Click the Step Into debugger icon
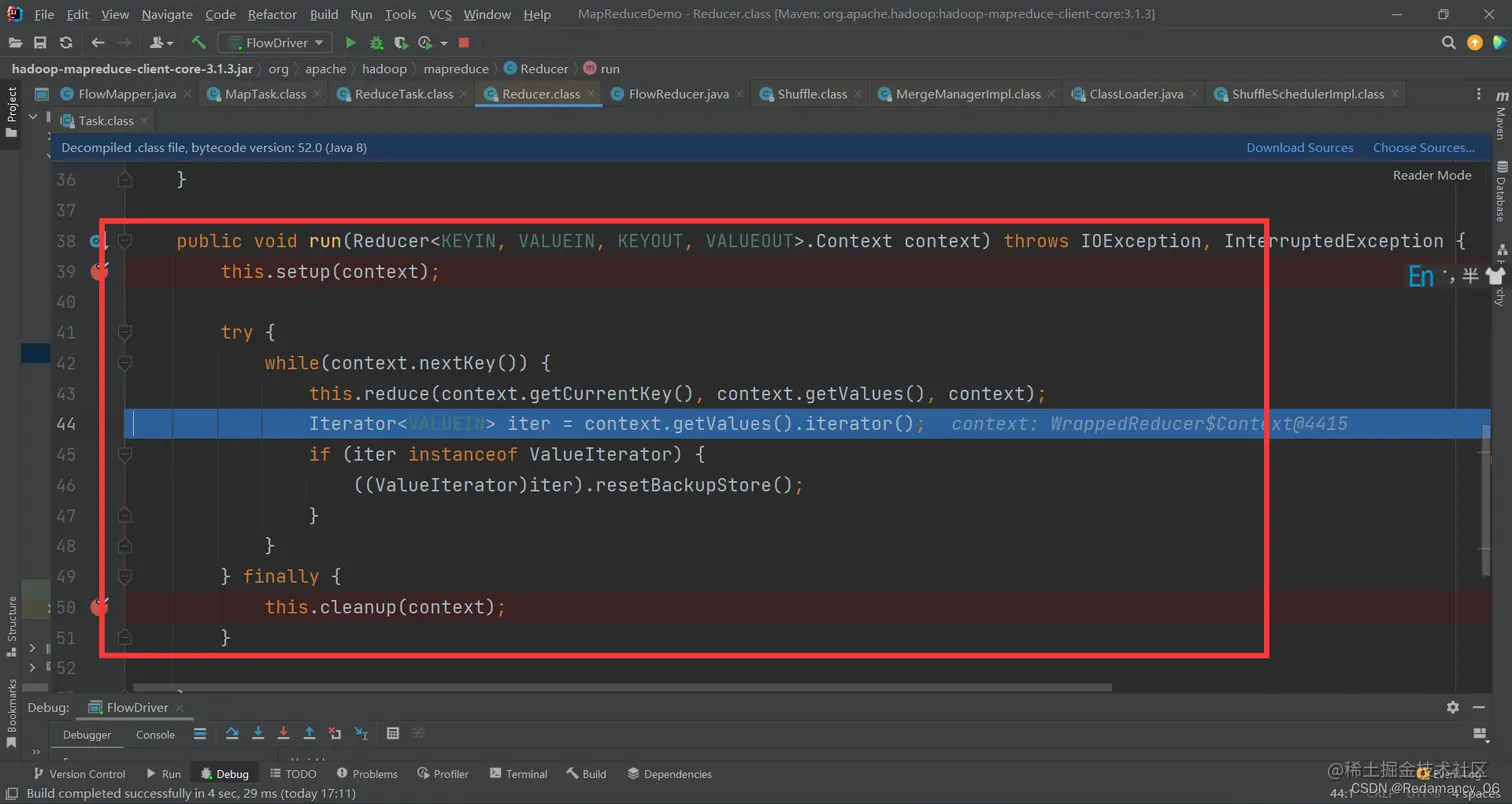This screenshot has width=1512, height=804. [x=258, y=734]
